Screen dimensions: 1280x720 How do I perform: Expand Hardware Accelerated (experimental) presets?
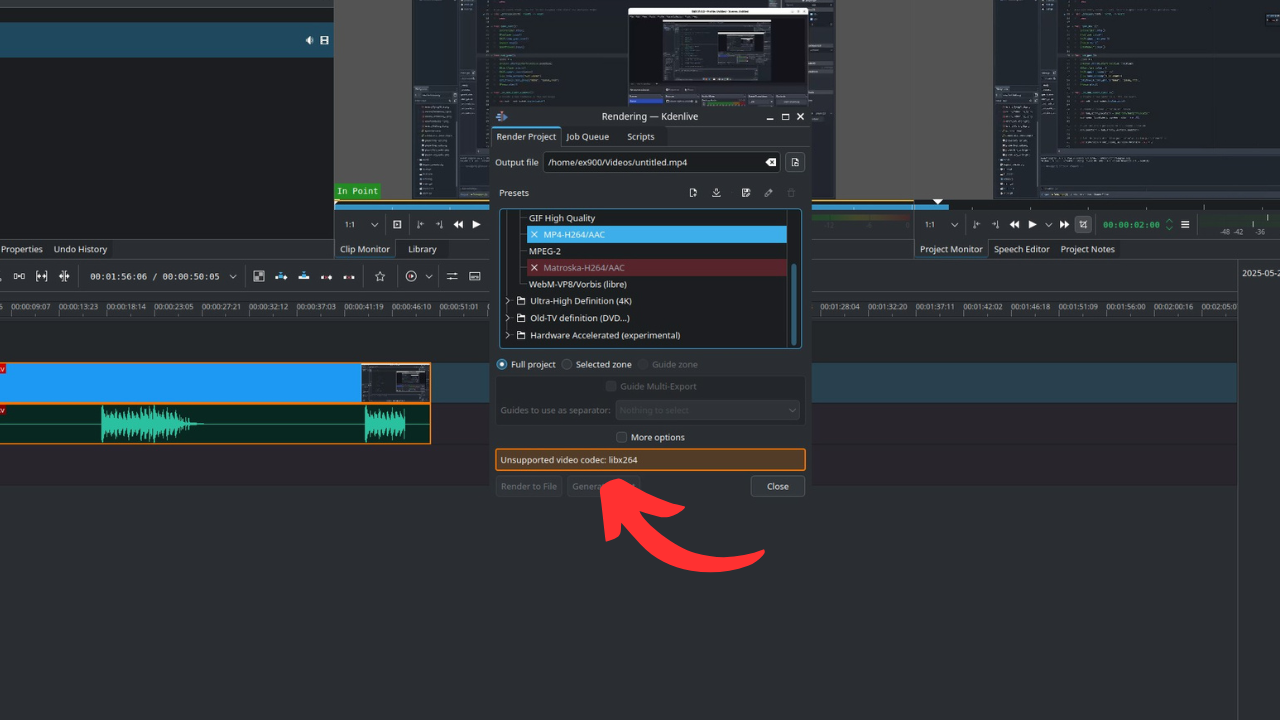point(508,335)
